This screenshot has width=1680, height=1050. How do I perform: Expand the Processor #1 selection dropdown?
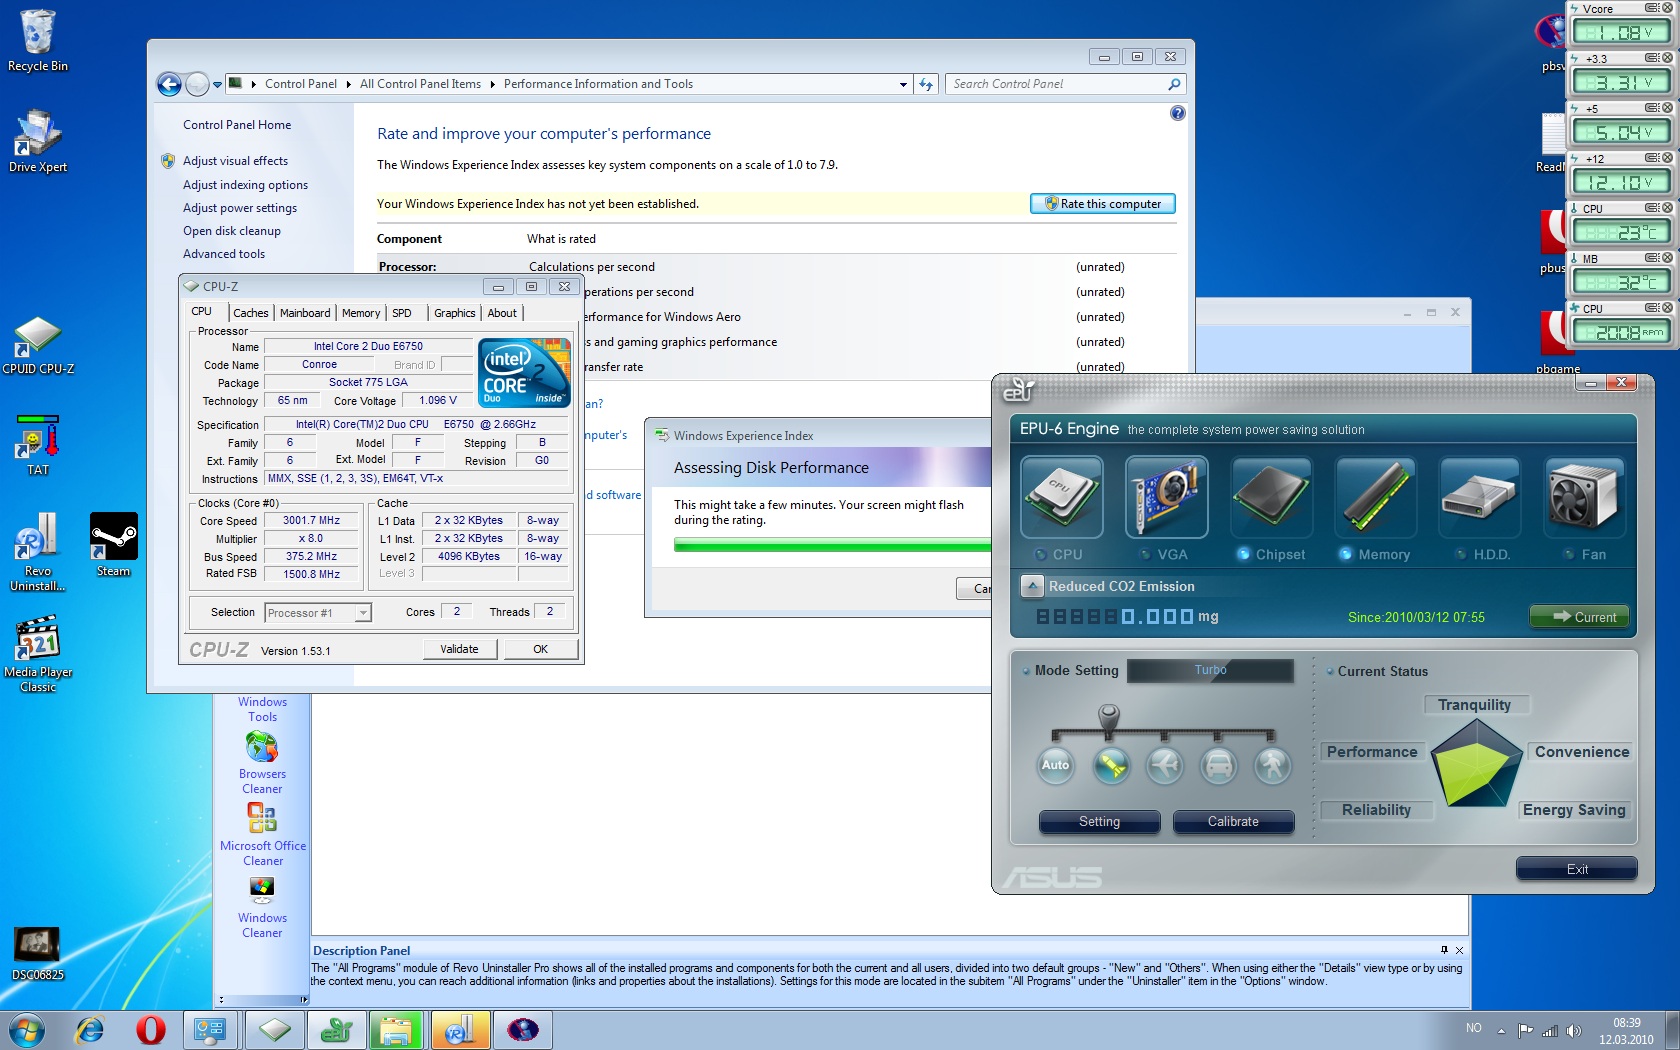[363, 613]
